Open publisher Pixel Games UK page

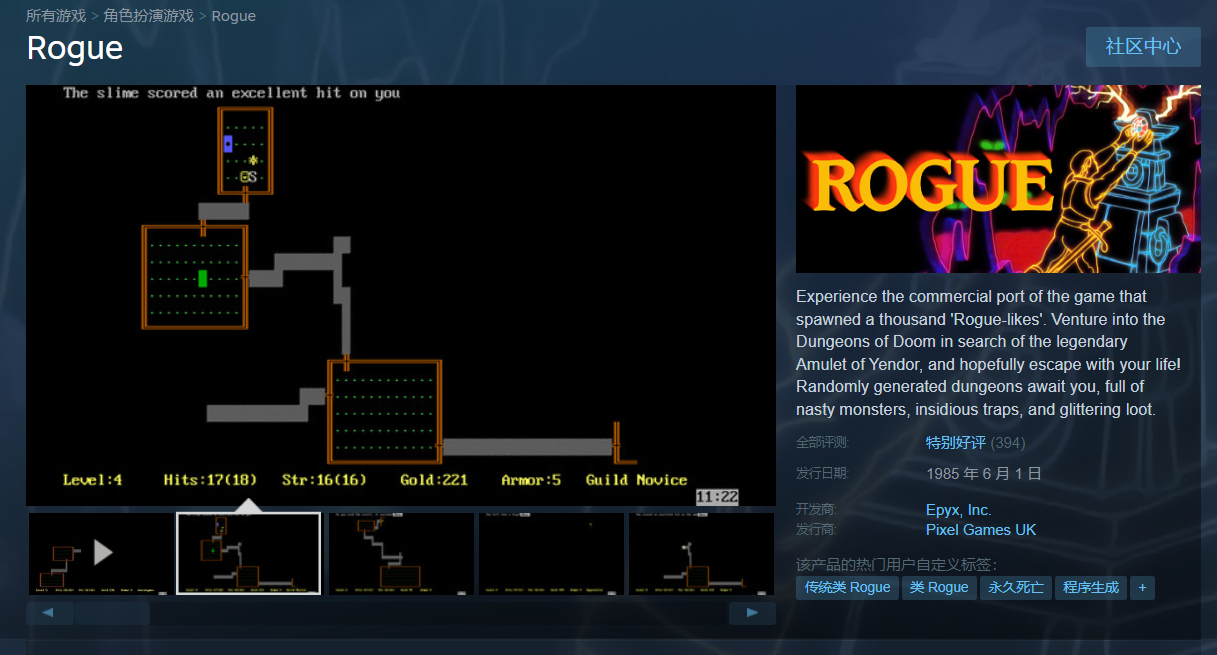[981, 530]
